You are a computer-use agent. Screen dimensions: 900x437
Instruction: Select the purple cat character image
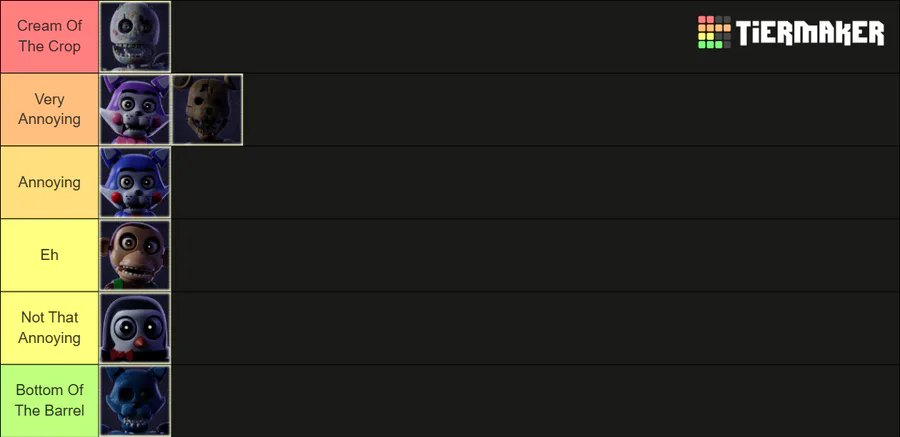click(x=135, y=109)
